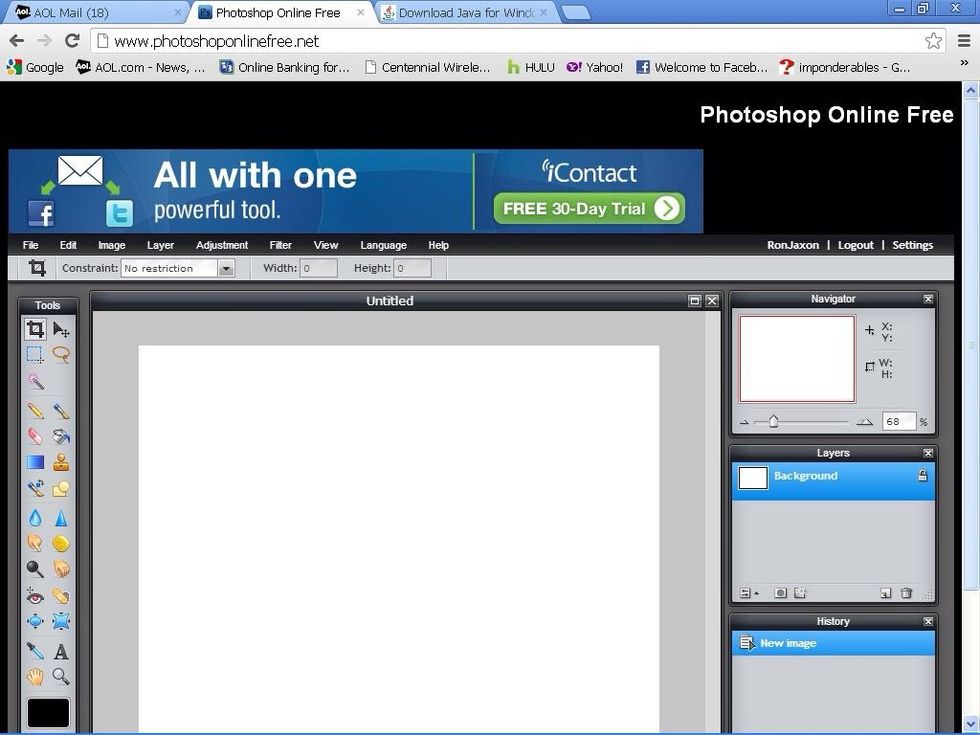Image resolution: width=980 pixels, height=735 pixels.
Task: Select the Paint Bucket tool
Action: 61,436
